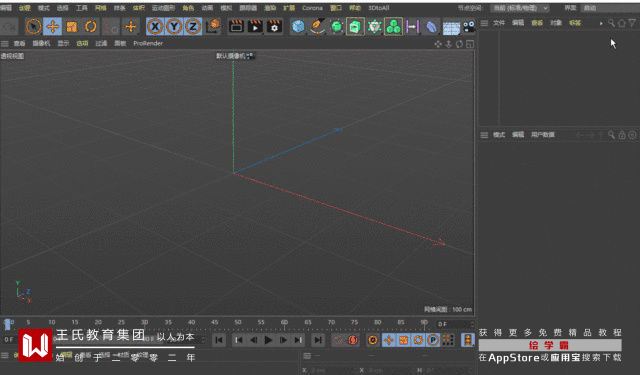
Task: Click the camera object icon
Action: [x=469, y=27]
